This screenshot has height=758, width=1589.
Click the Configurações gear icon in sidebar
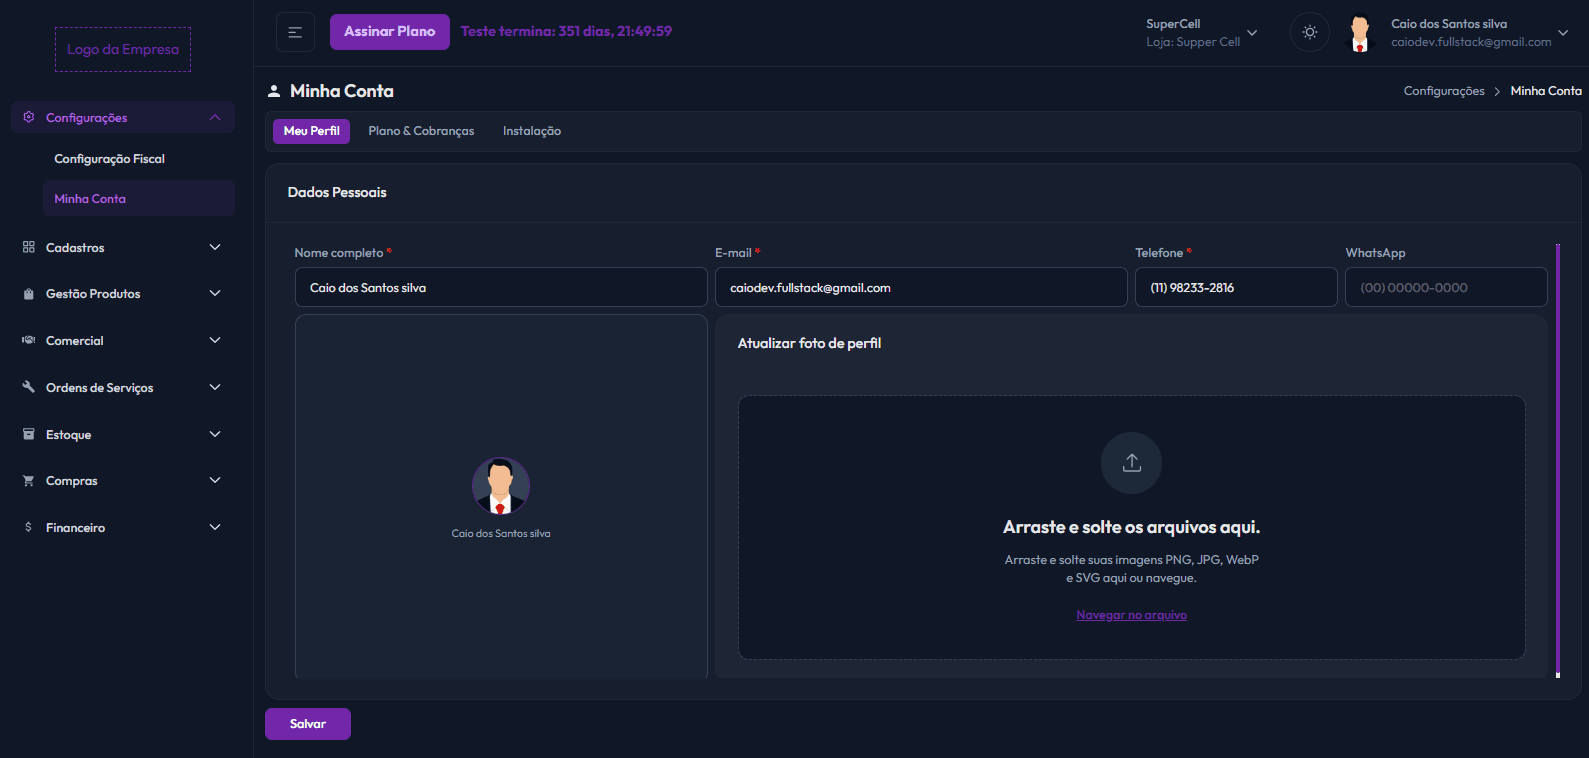[28, 117]
